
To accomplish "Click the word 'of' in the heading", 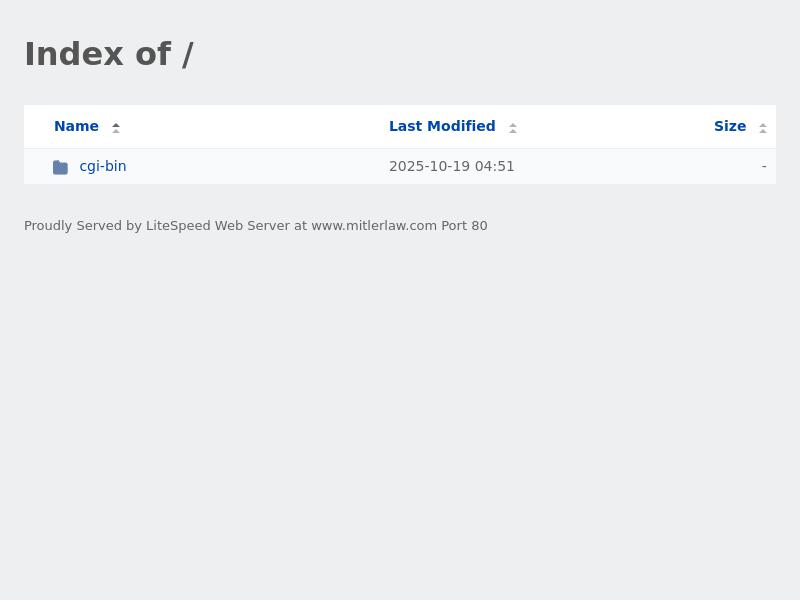I will tap(153, 54).
